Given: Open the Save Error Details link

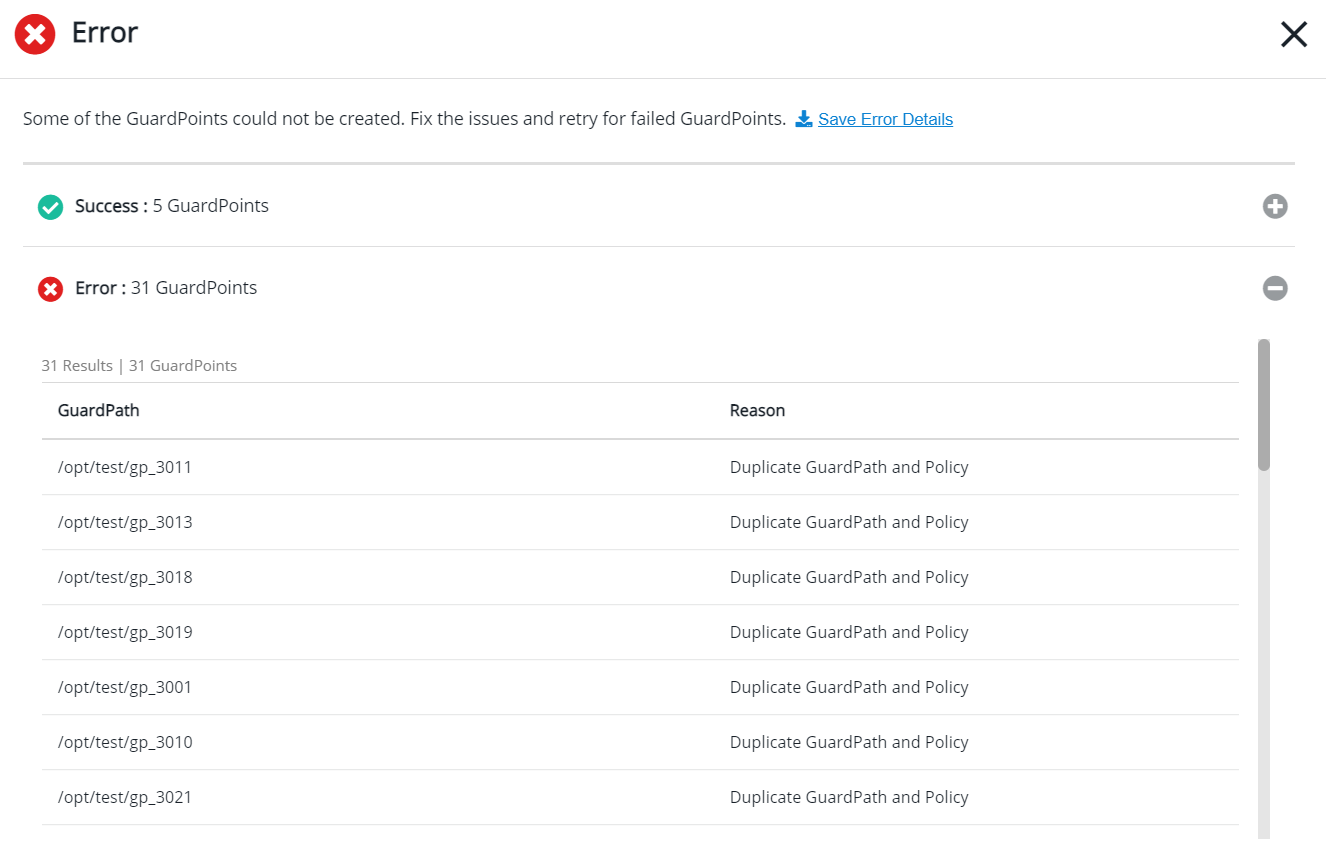Looking at the screenshot, I should [x=885, y=119].
